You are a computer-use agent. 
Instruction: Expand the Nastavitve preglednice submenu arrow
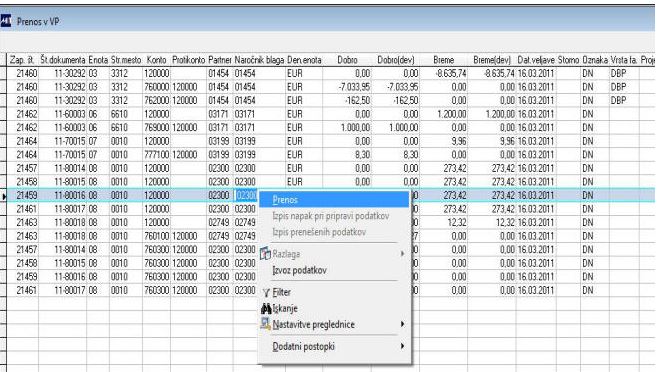(402, 324)
